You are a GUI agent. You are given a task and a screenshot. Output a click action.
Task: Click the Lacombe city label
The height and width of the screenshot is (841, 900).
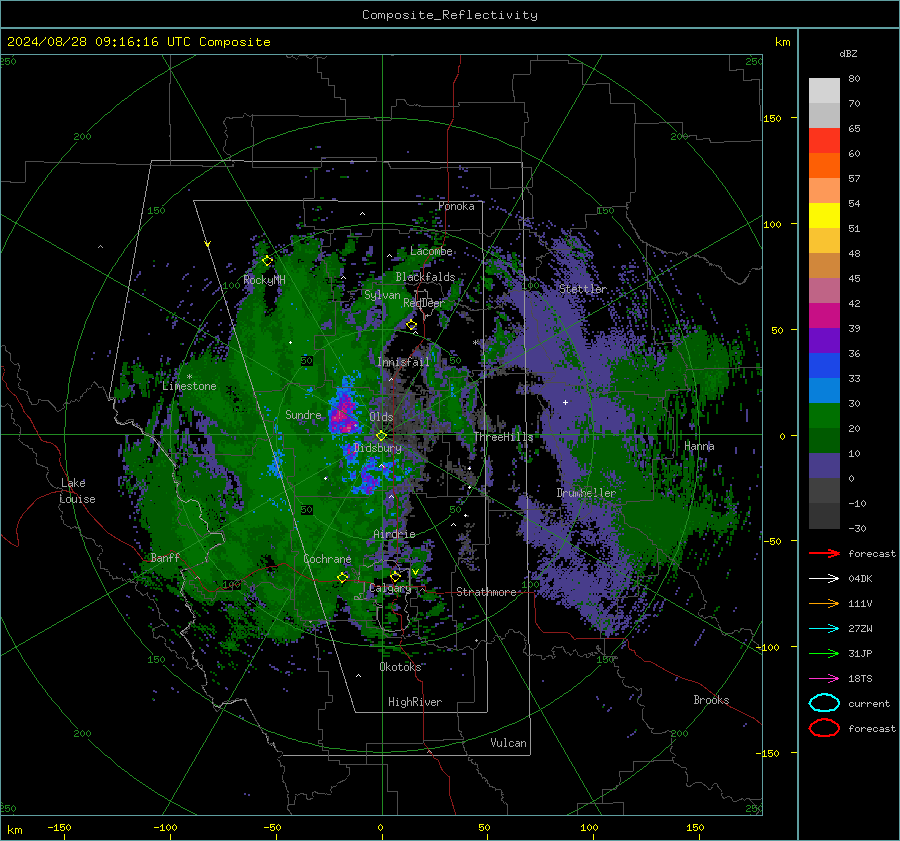coord(431,251)
